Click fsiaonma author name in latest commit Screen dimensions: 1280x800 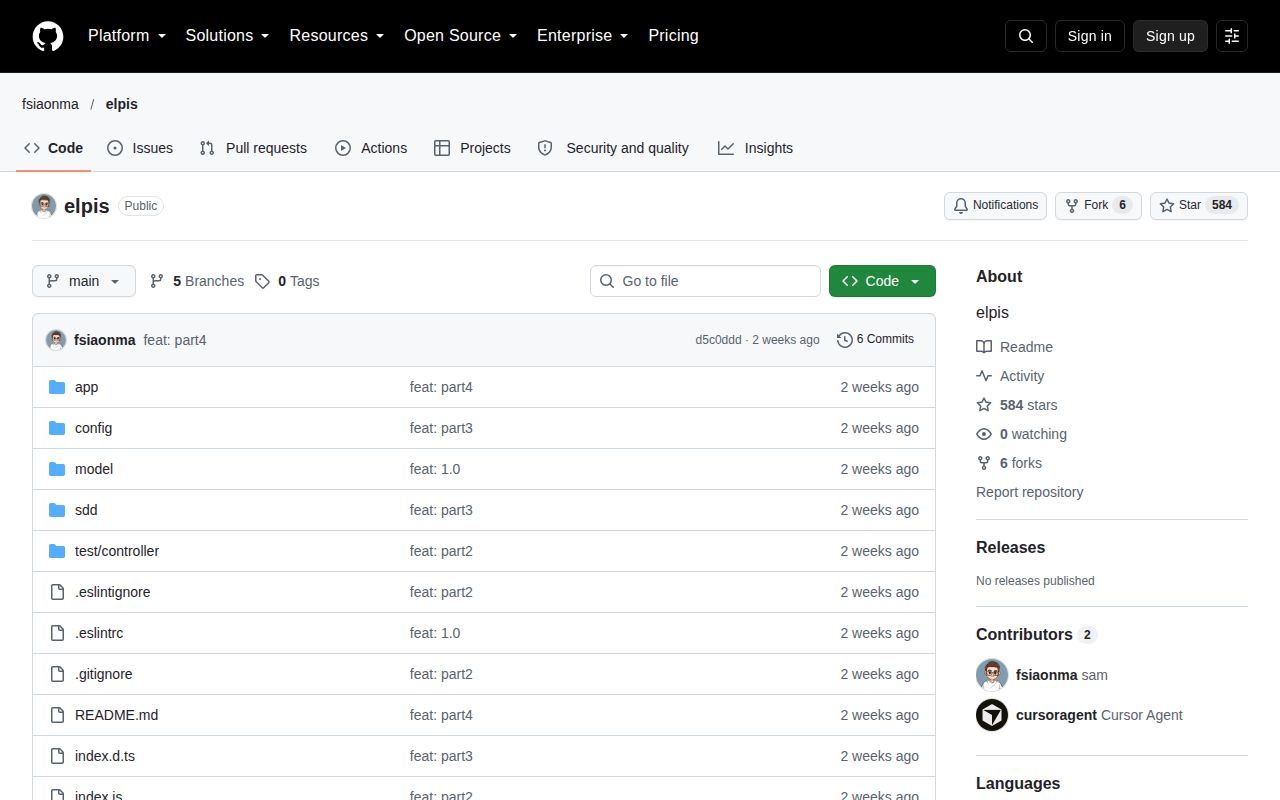click(x=104, y=340)
